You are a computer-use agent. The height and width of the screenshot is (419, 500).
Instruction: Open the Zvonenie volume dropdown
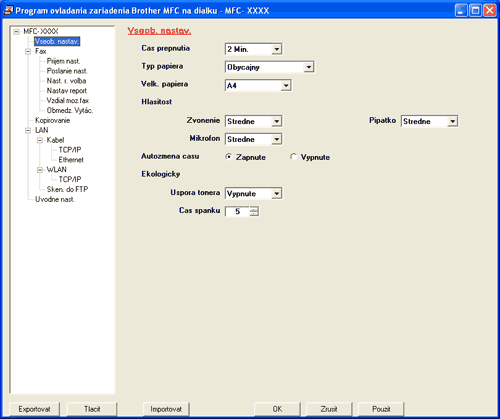[x=277, y=121]
